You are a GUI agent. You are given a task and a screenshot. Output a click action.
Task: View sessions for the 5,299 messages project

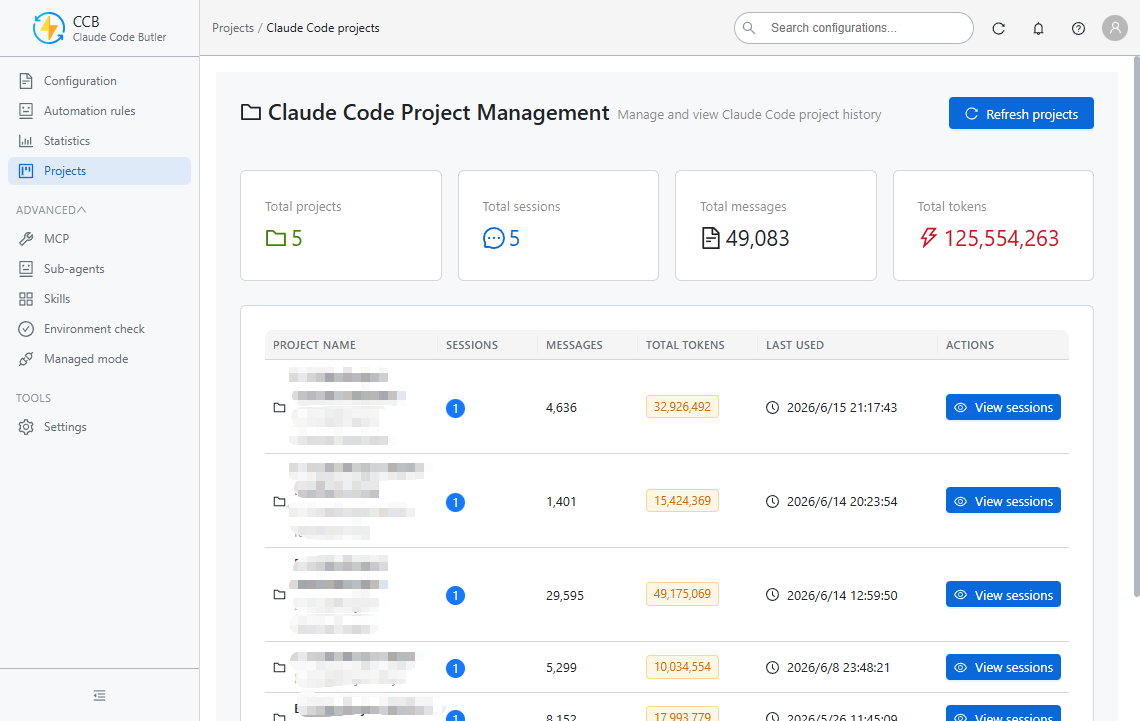coord(1003,667)
